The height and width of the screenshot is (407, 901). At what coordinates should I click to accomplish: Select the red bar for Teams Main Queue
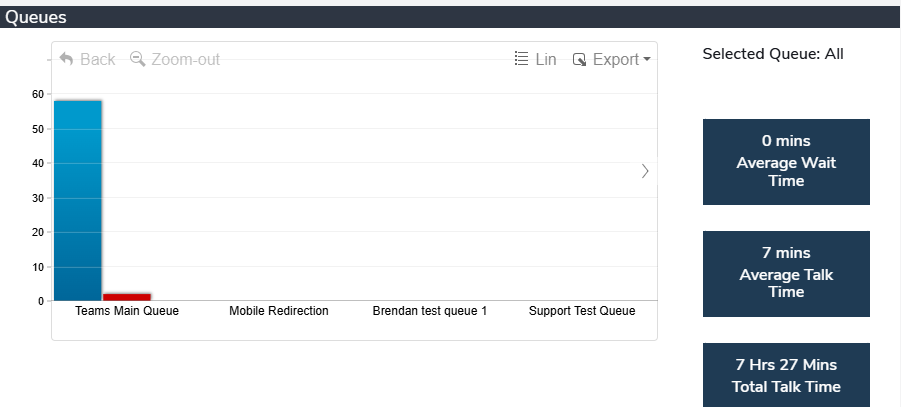coord(127,296)
